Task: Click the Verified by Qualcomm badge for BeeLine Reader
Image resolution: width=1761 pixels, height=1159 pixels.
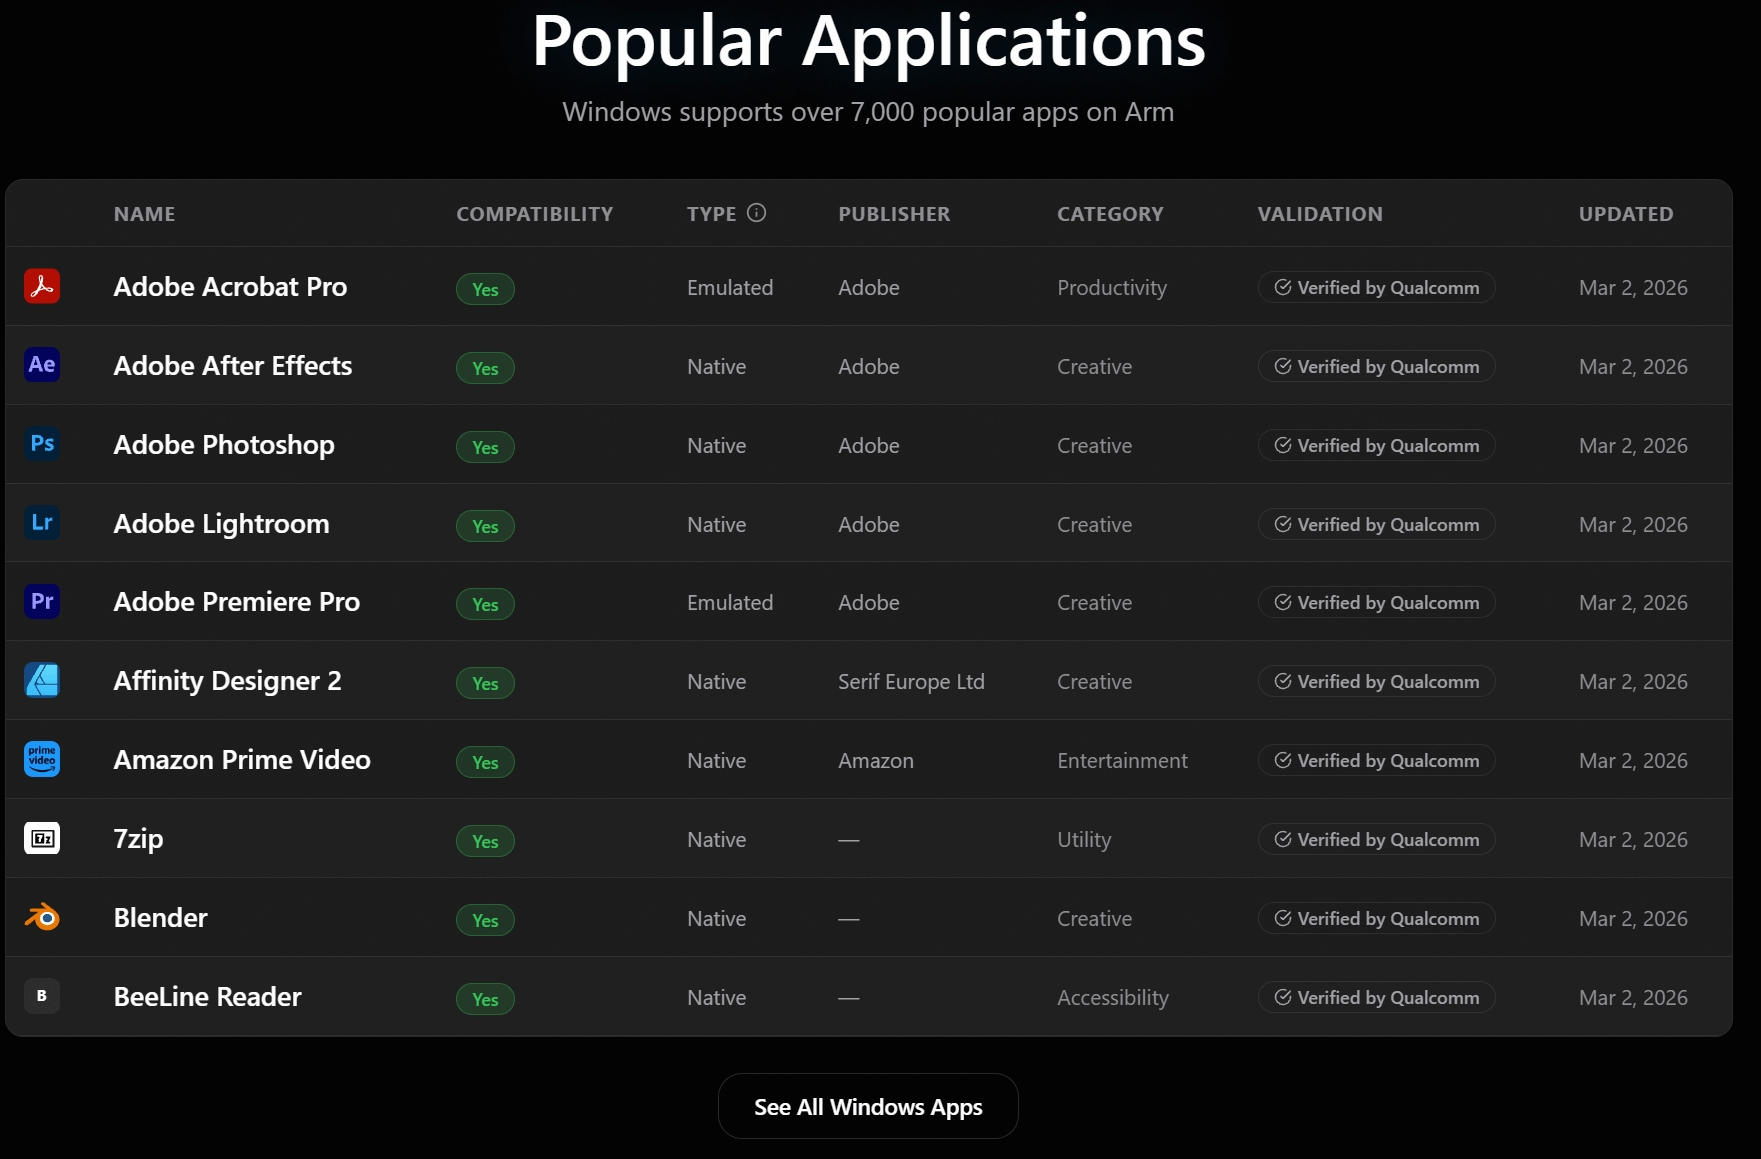Action: pyautogui.click(x=1376, y=997)
